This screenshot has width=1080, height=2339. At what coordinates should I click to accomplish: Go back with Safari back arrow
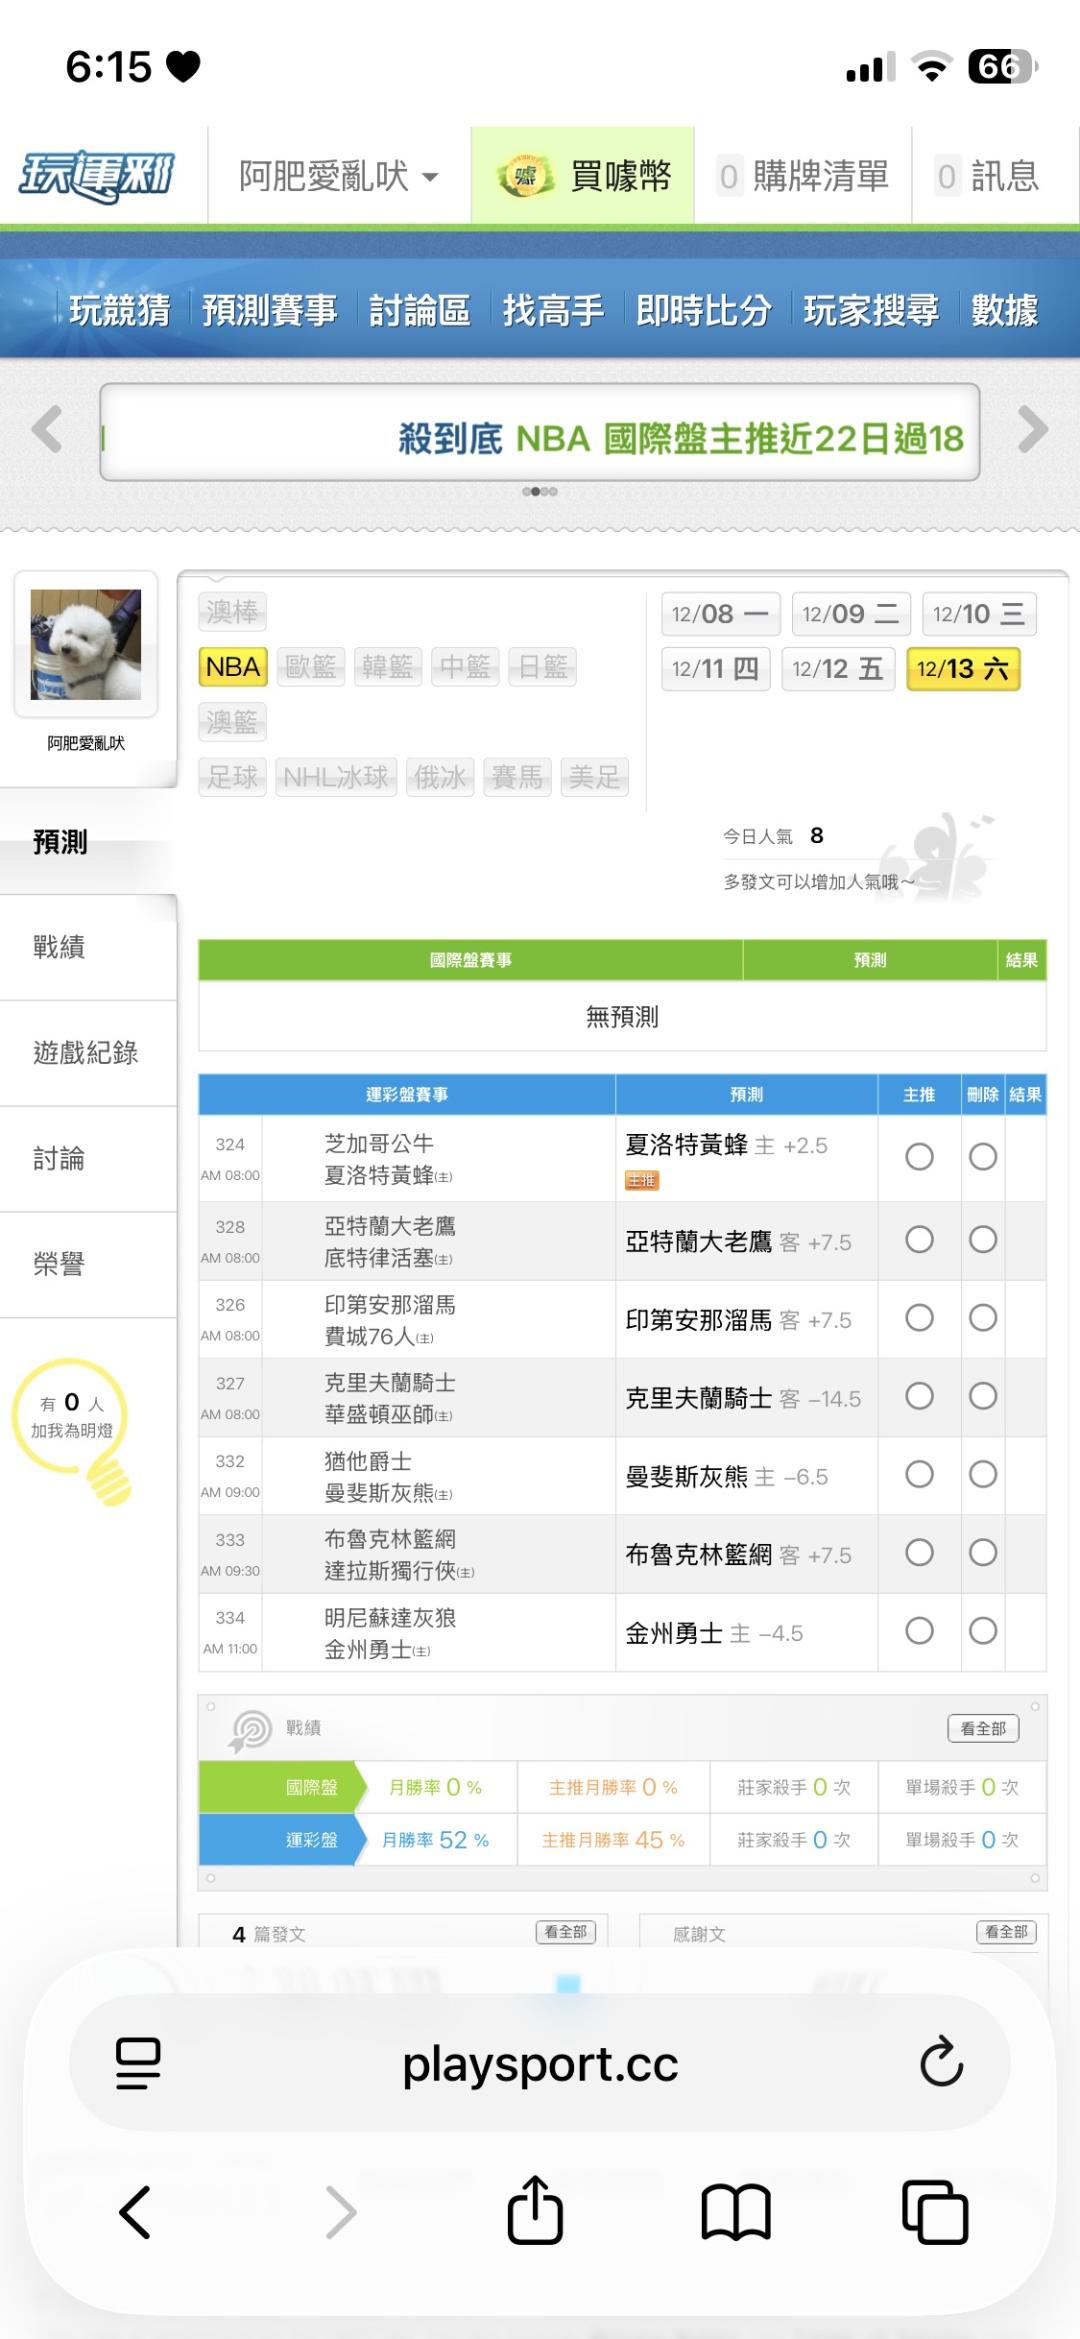tap(135, 2212)
